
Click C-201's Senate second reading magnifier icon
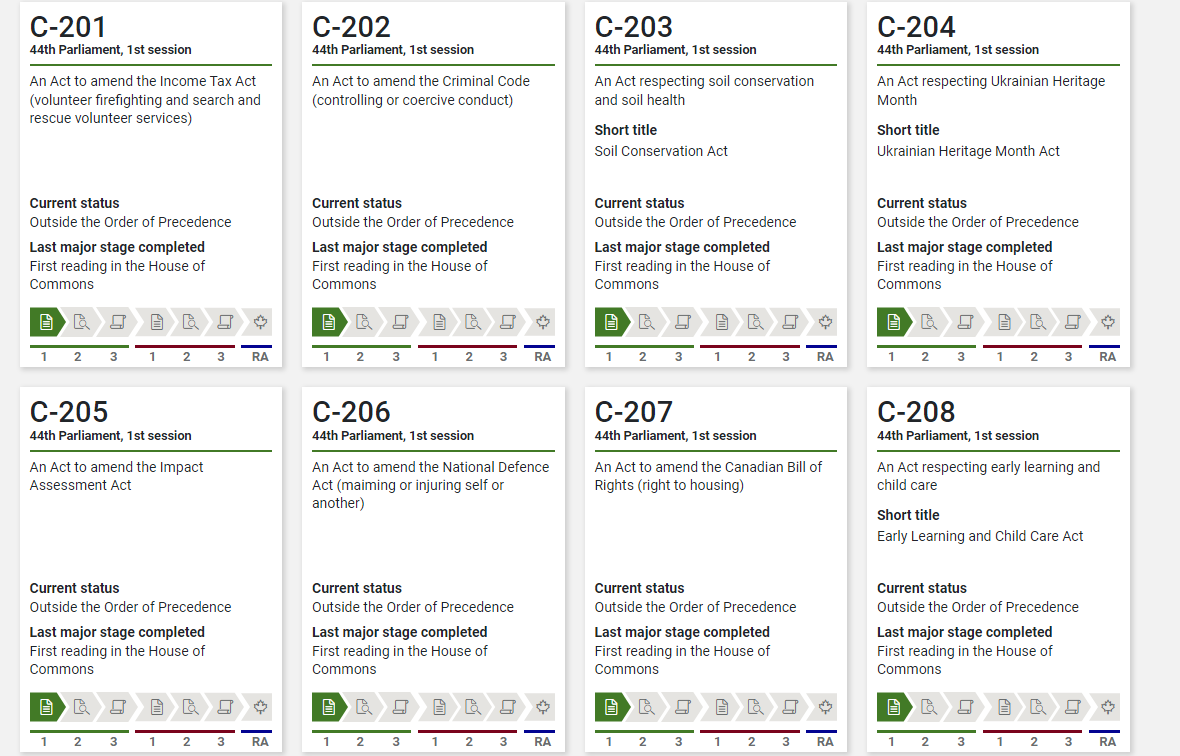[191, 322]
